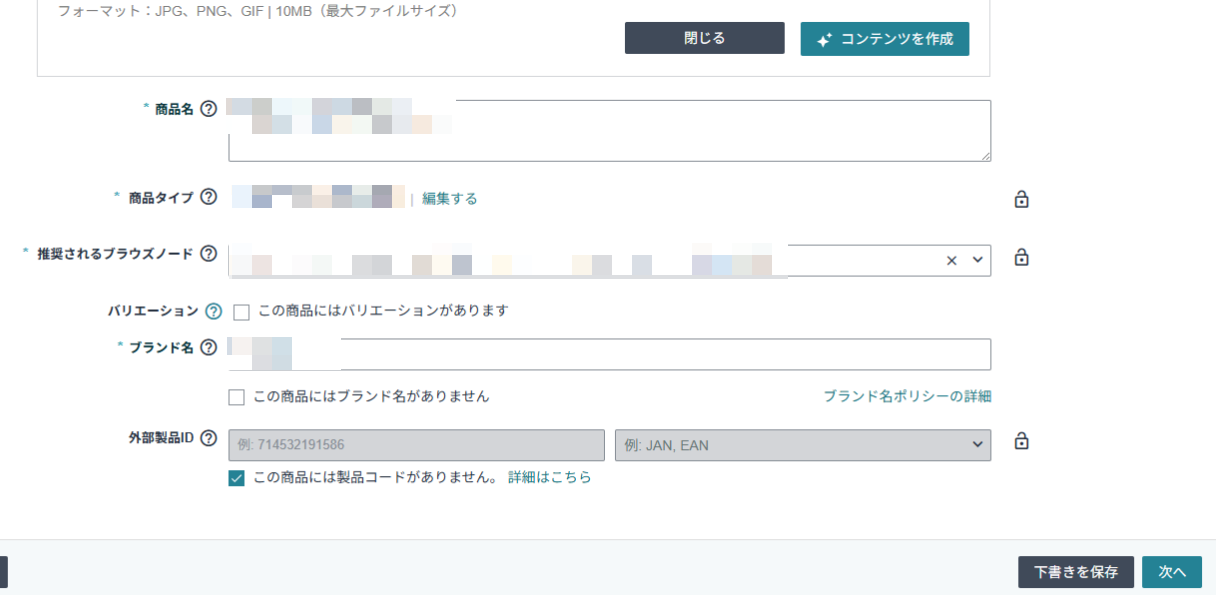
Task: Click help icon beside 外部製品ID
Action: 209,438
